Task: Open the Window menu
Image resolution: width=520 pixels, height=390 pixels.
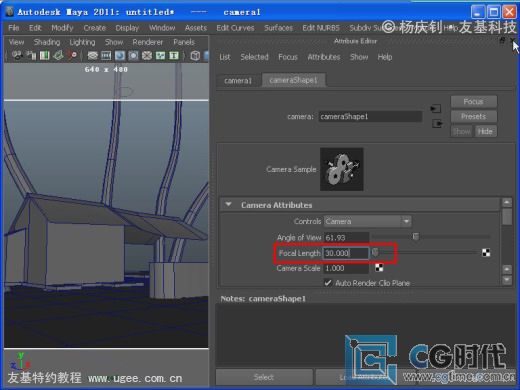Action: (x=162, y=28)
